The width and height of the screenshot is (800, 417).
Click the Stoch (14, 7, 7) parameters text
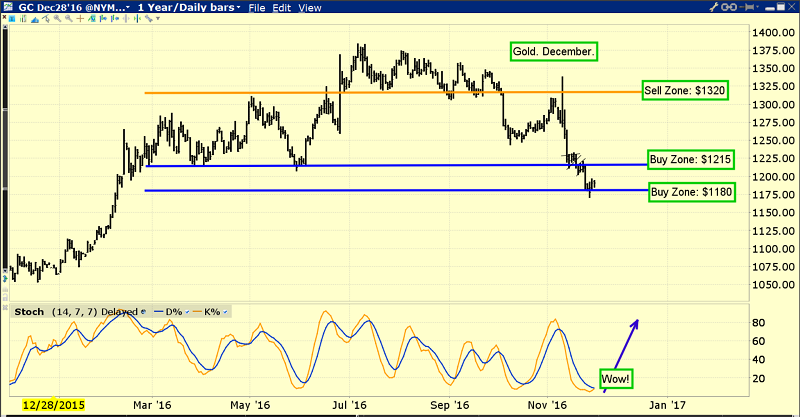tap(74, 312)
